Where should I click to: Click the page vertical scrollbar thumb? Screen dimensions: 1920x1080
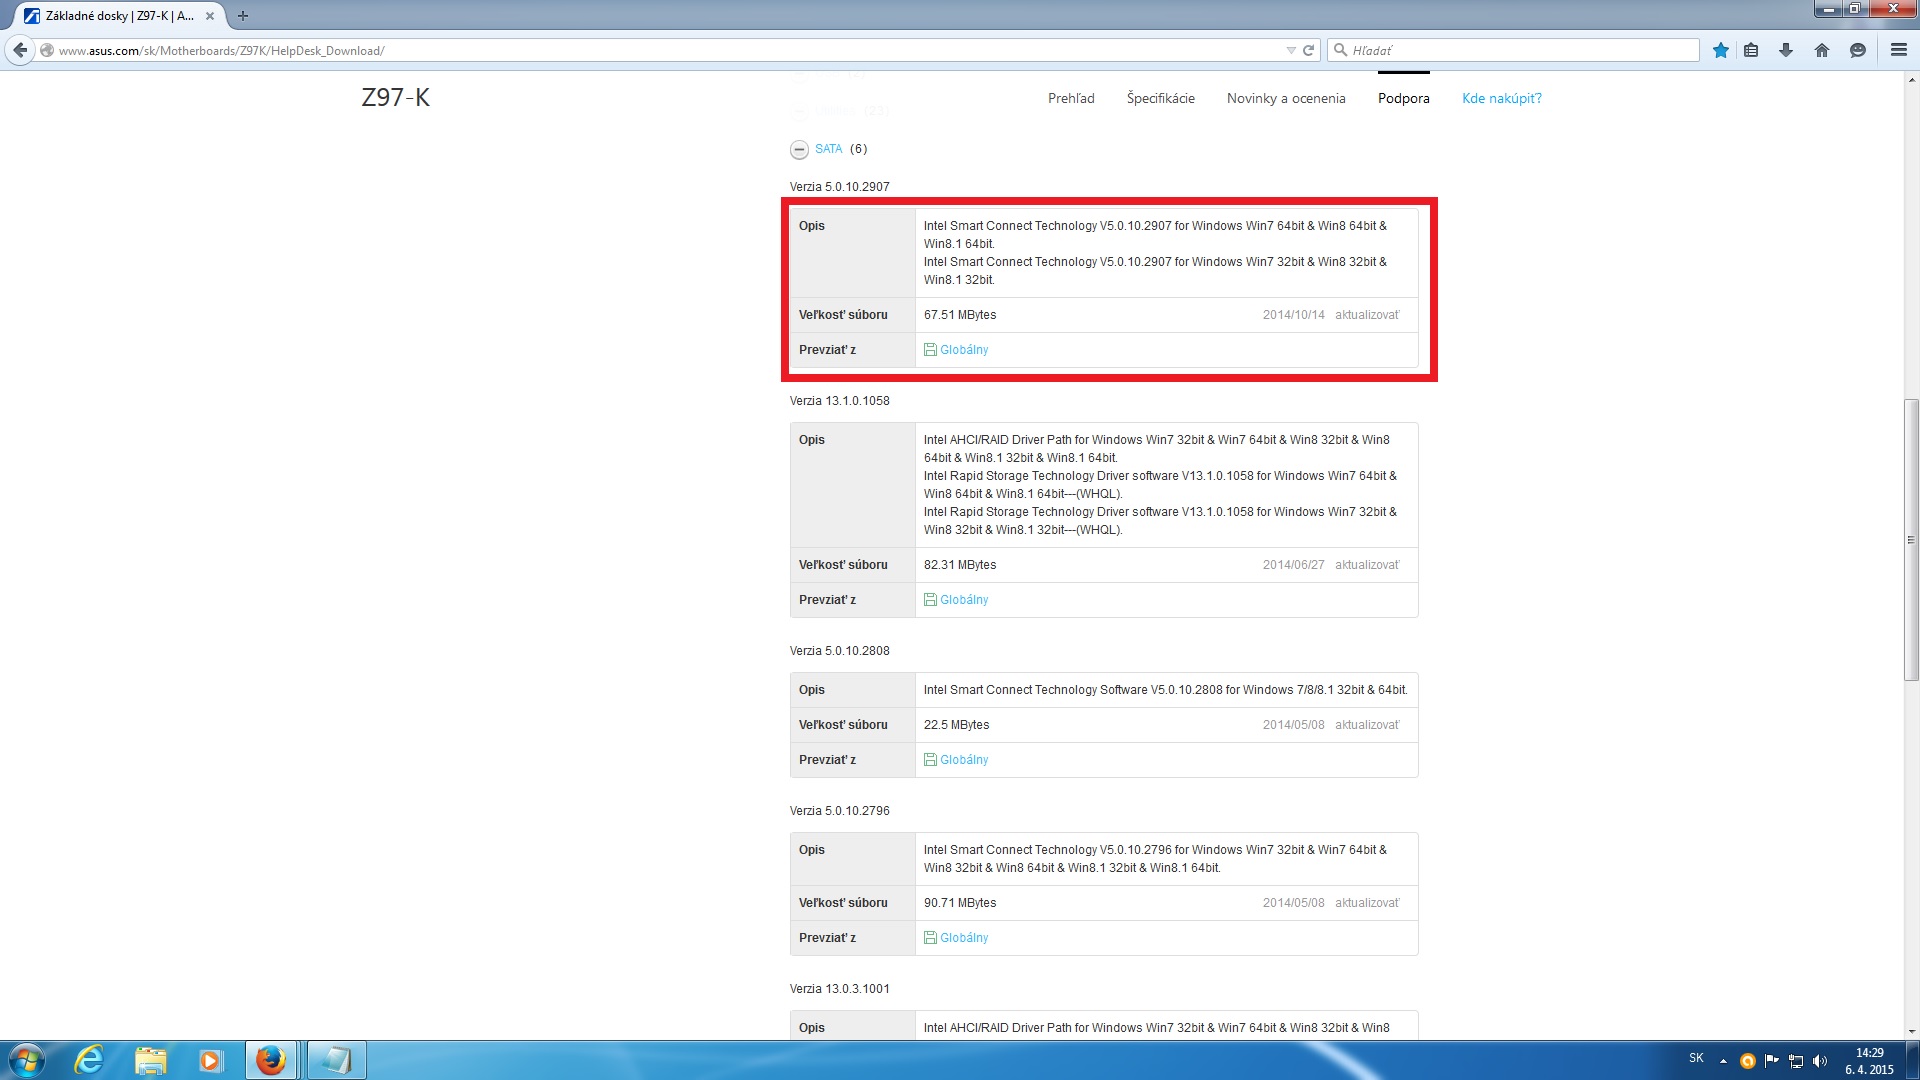tap(1911, 540)
